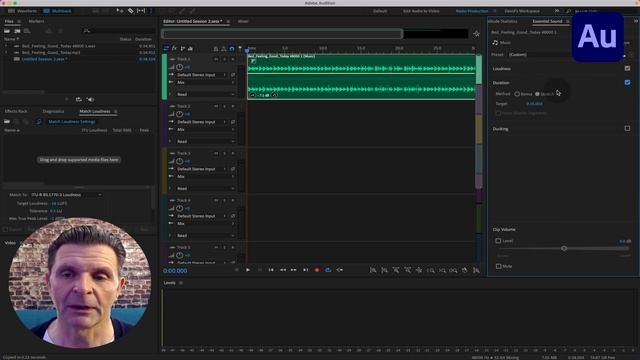Toggle the EQ view icon in editor toolbar
Screen dimensions: 640x360
pyautogui.click(x=191, y=49)
